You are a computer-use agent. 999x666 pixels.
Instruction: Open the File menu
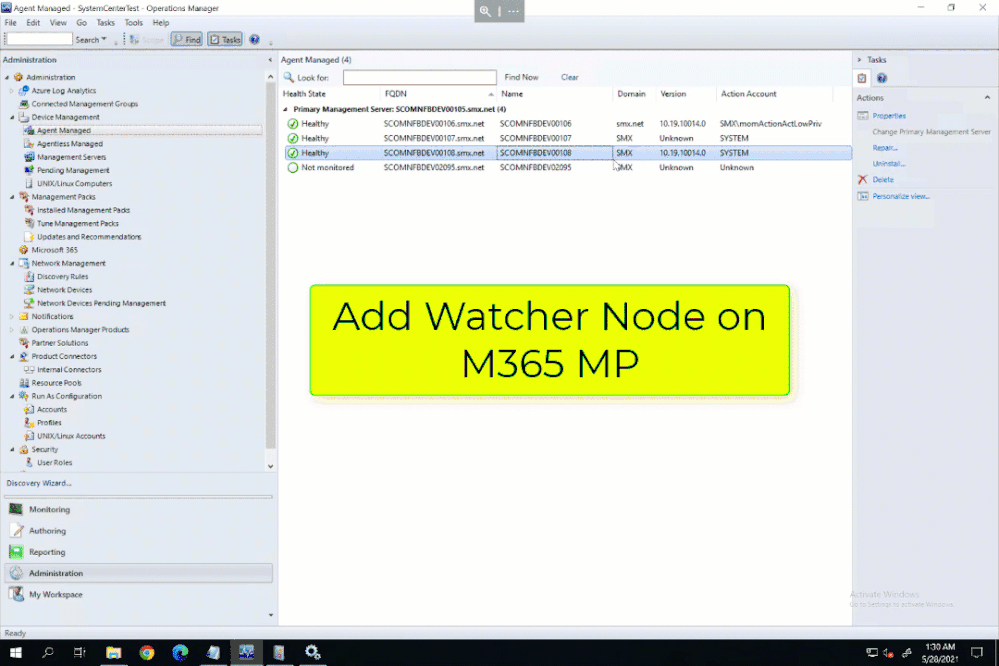click(11, 23)
